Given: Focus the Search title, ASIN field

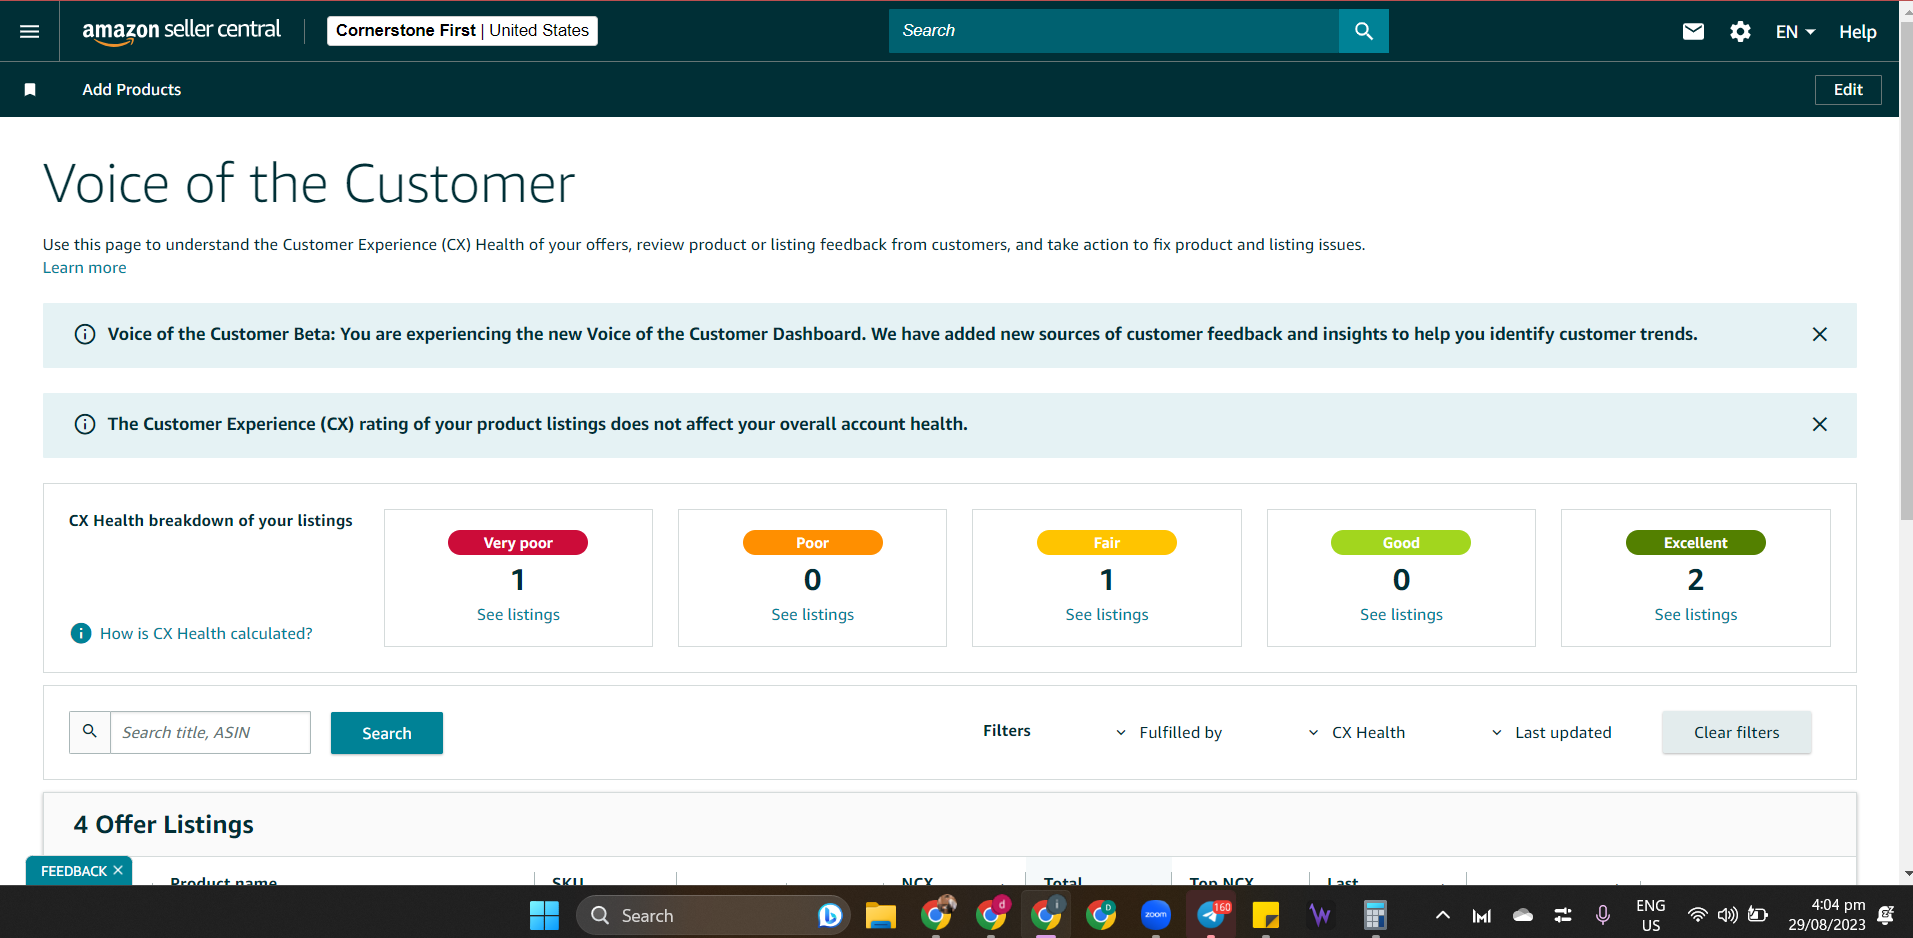Looking at the screenshot, I should pyautogui.click(x=210, y=733).
